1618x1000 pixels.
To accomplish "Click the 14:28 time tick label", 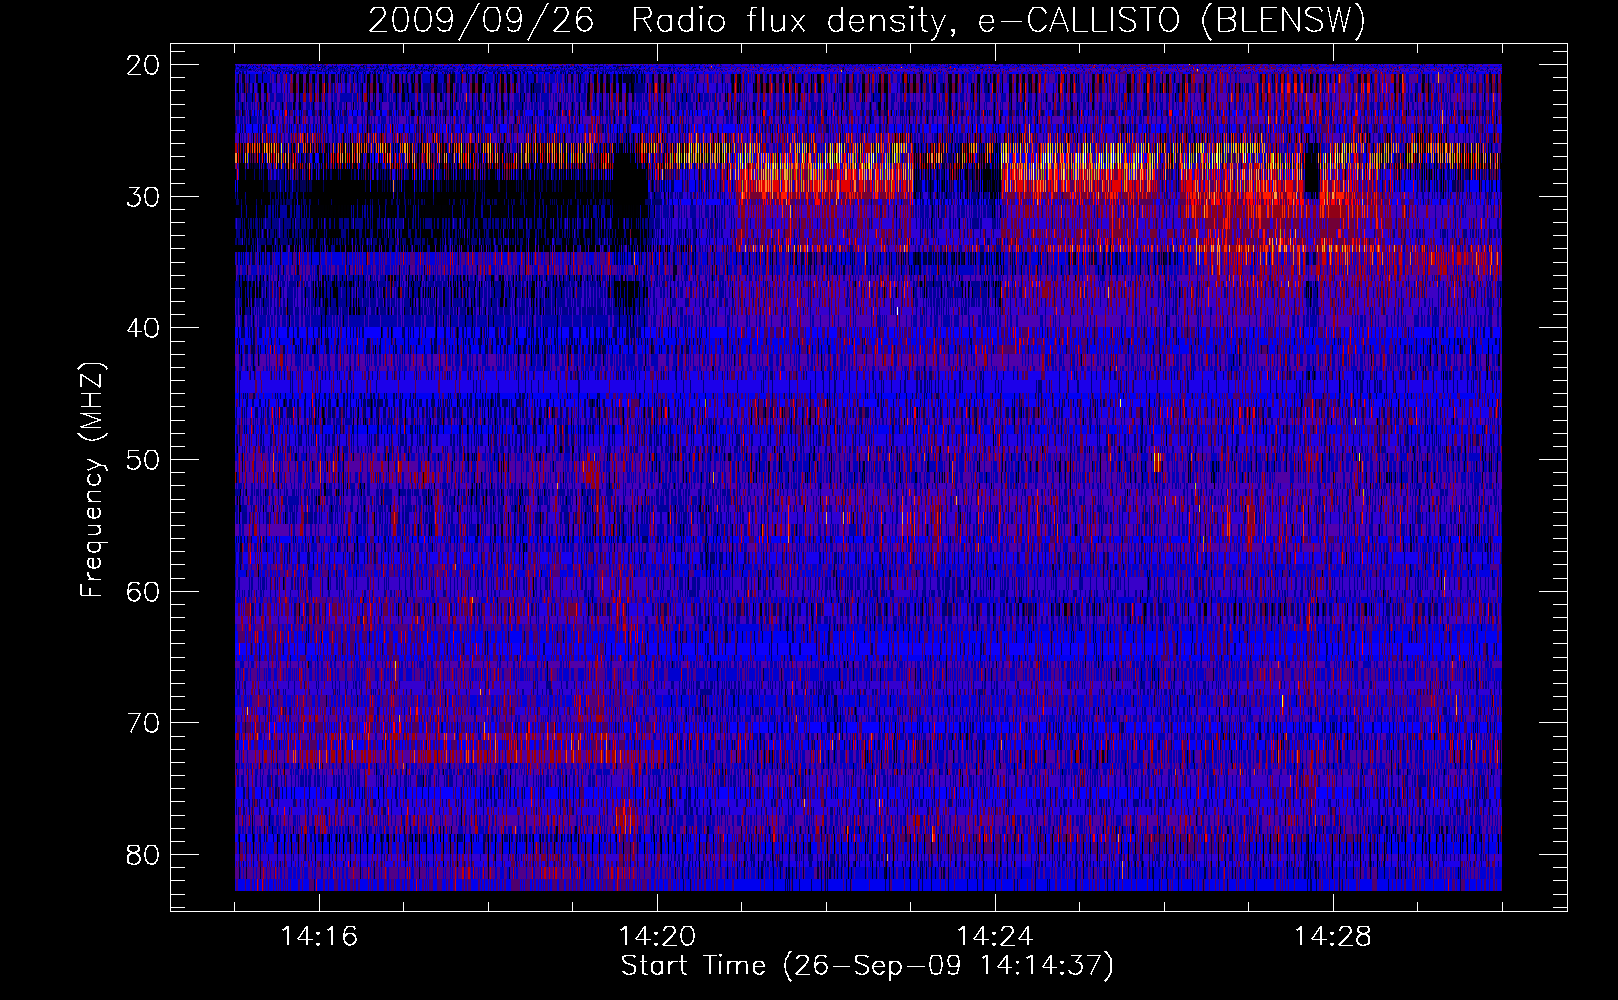I will point(1333,937).
